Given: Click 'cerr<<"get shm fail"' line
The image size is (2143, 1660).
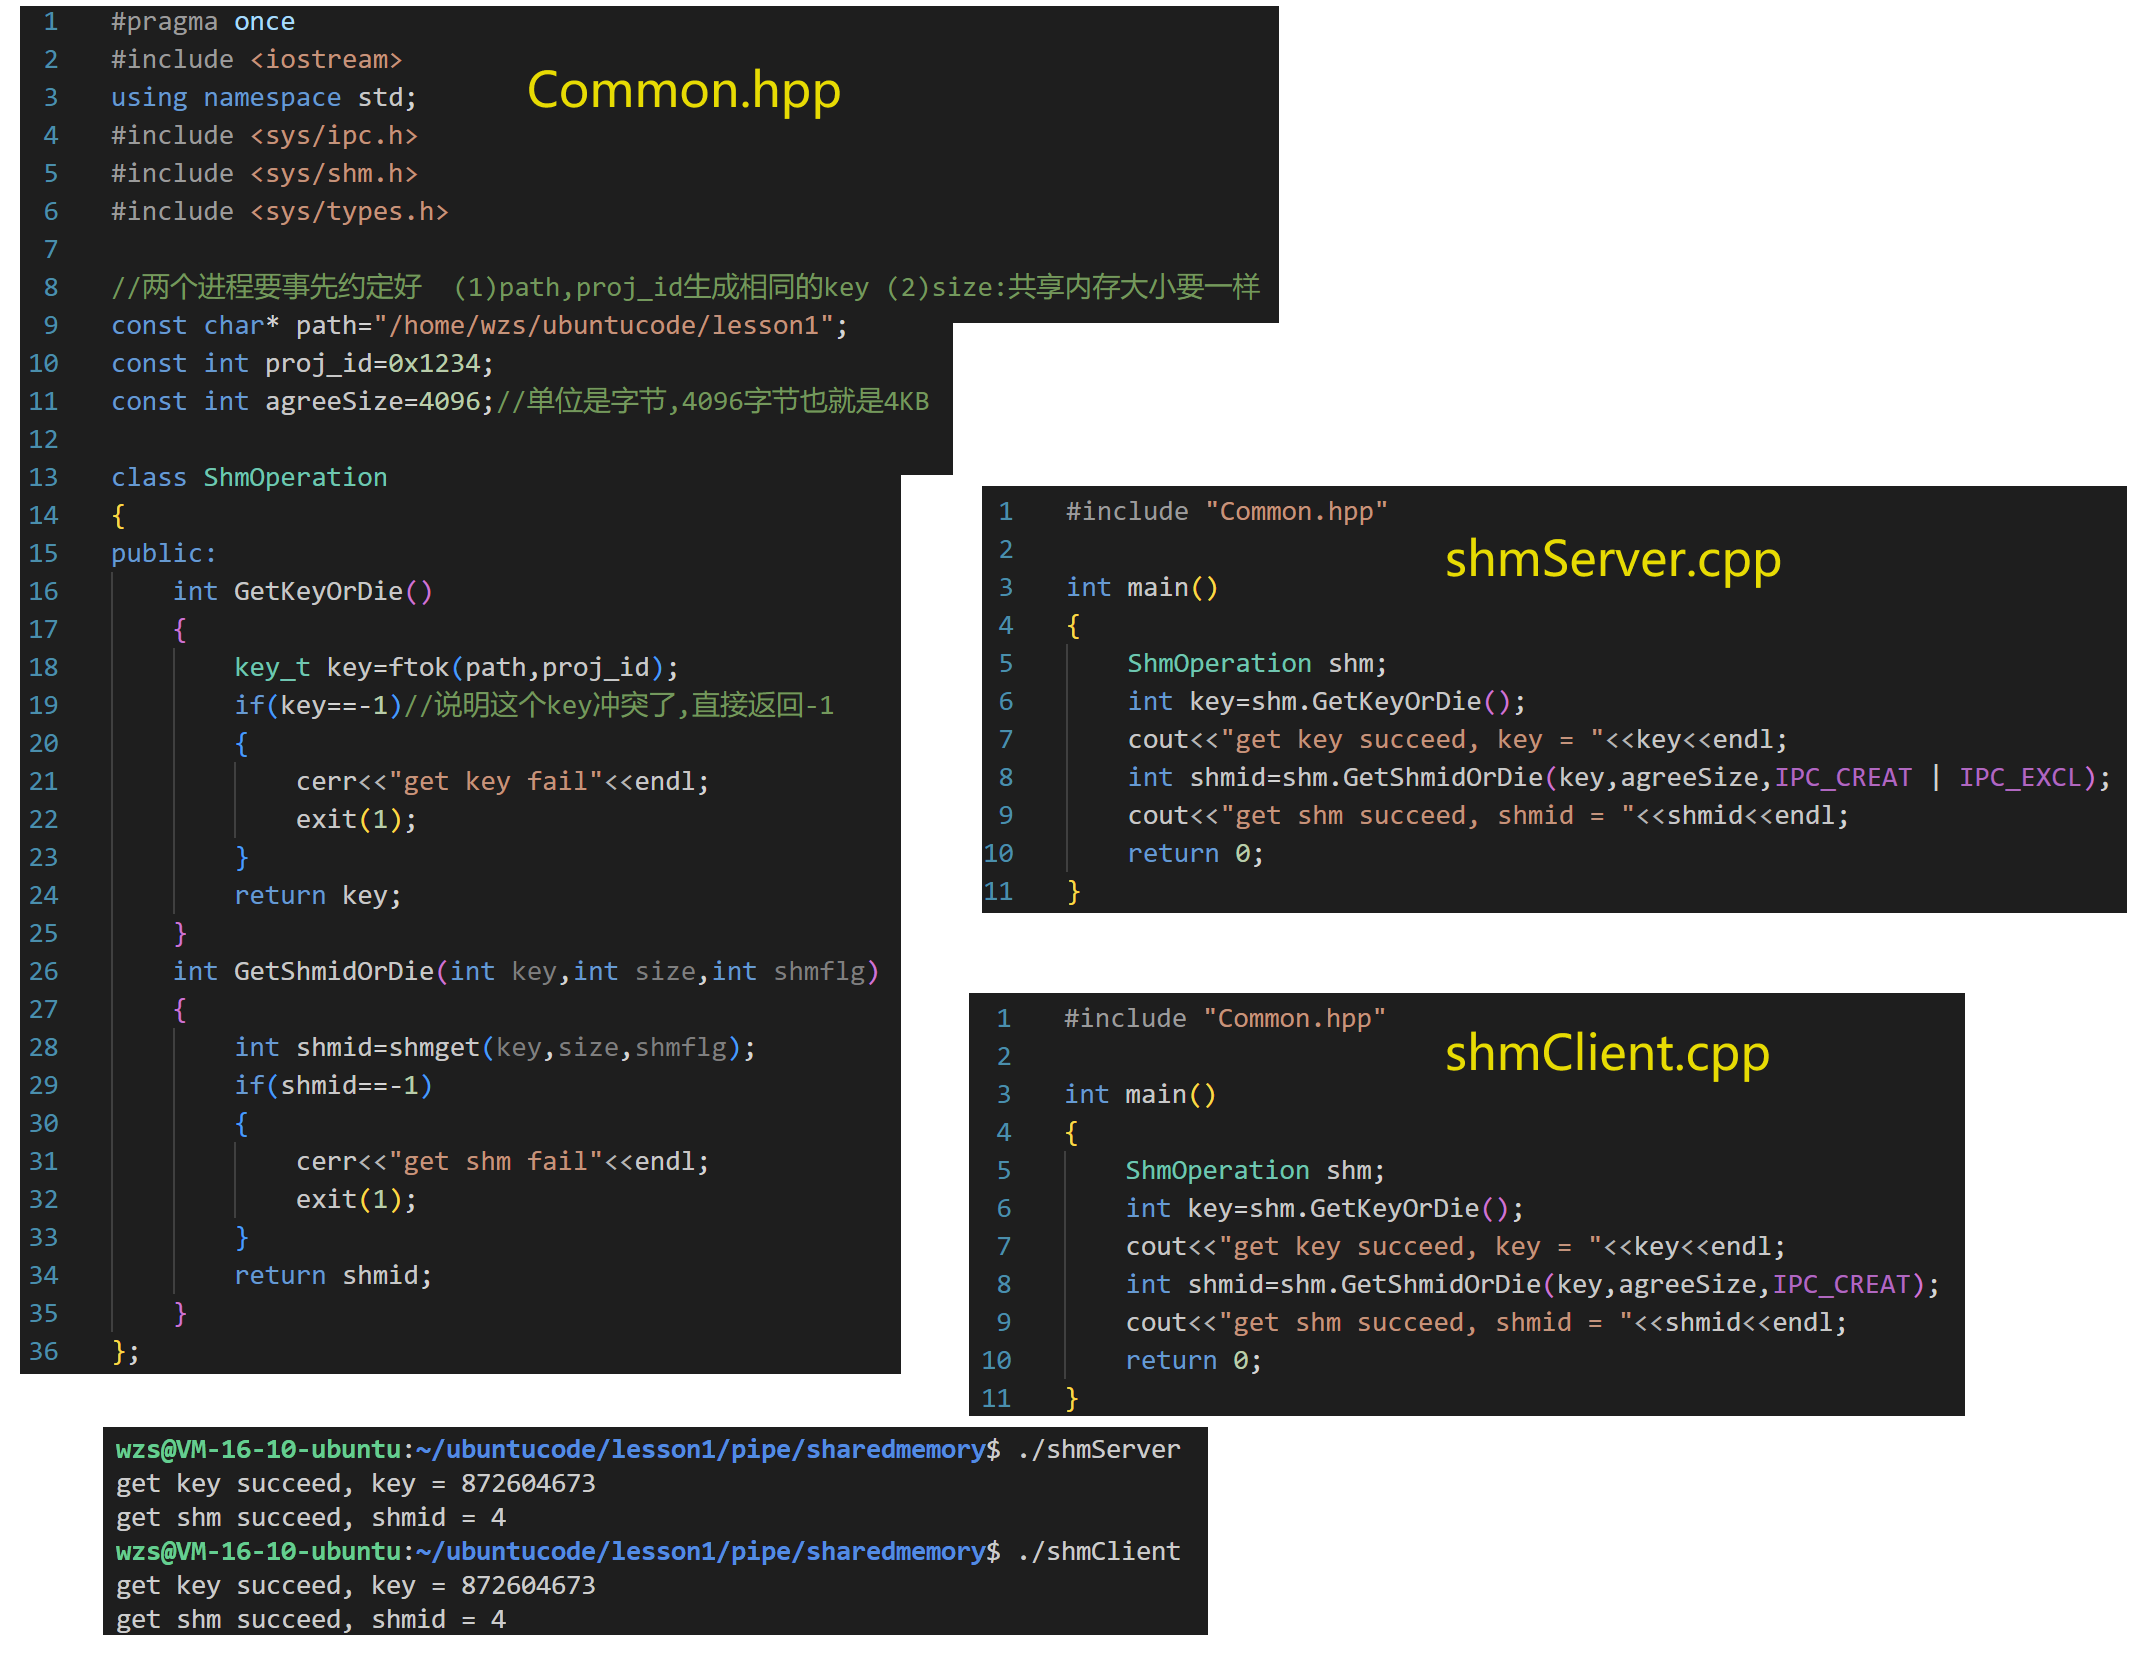Looking at the screenshot, I should (x=503, y=1162).
